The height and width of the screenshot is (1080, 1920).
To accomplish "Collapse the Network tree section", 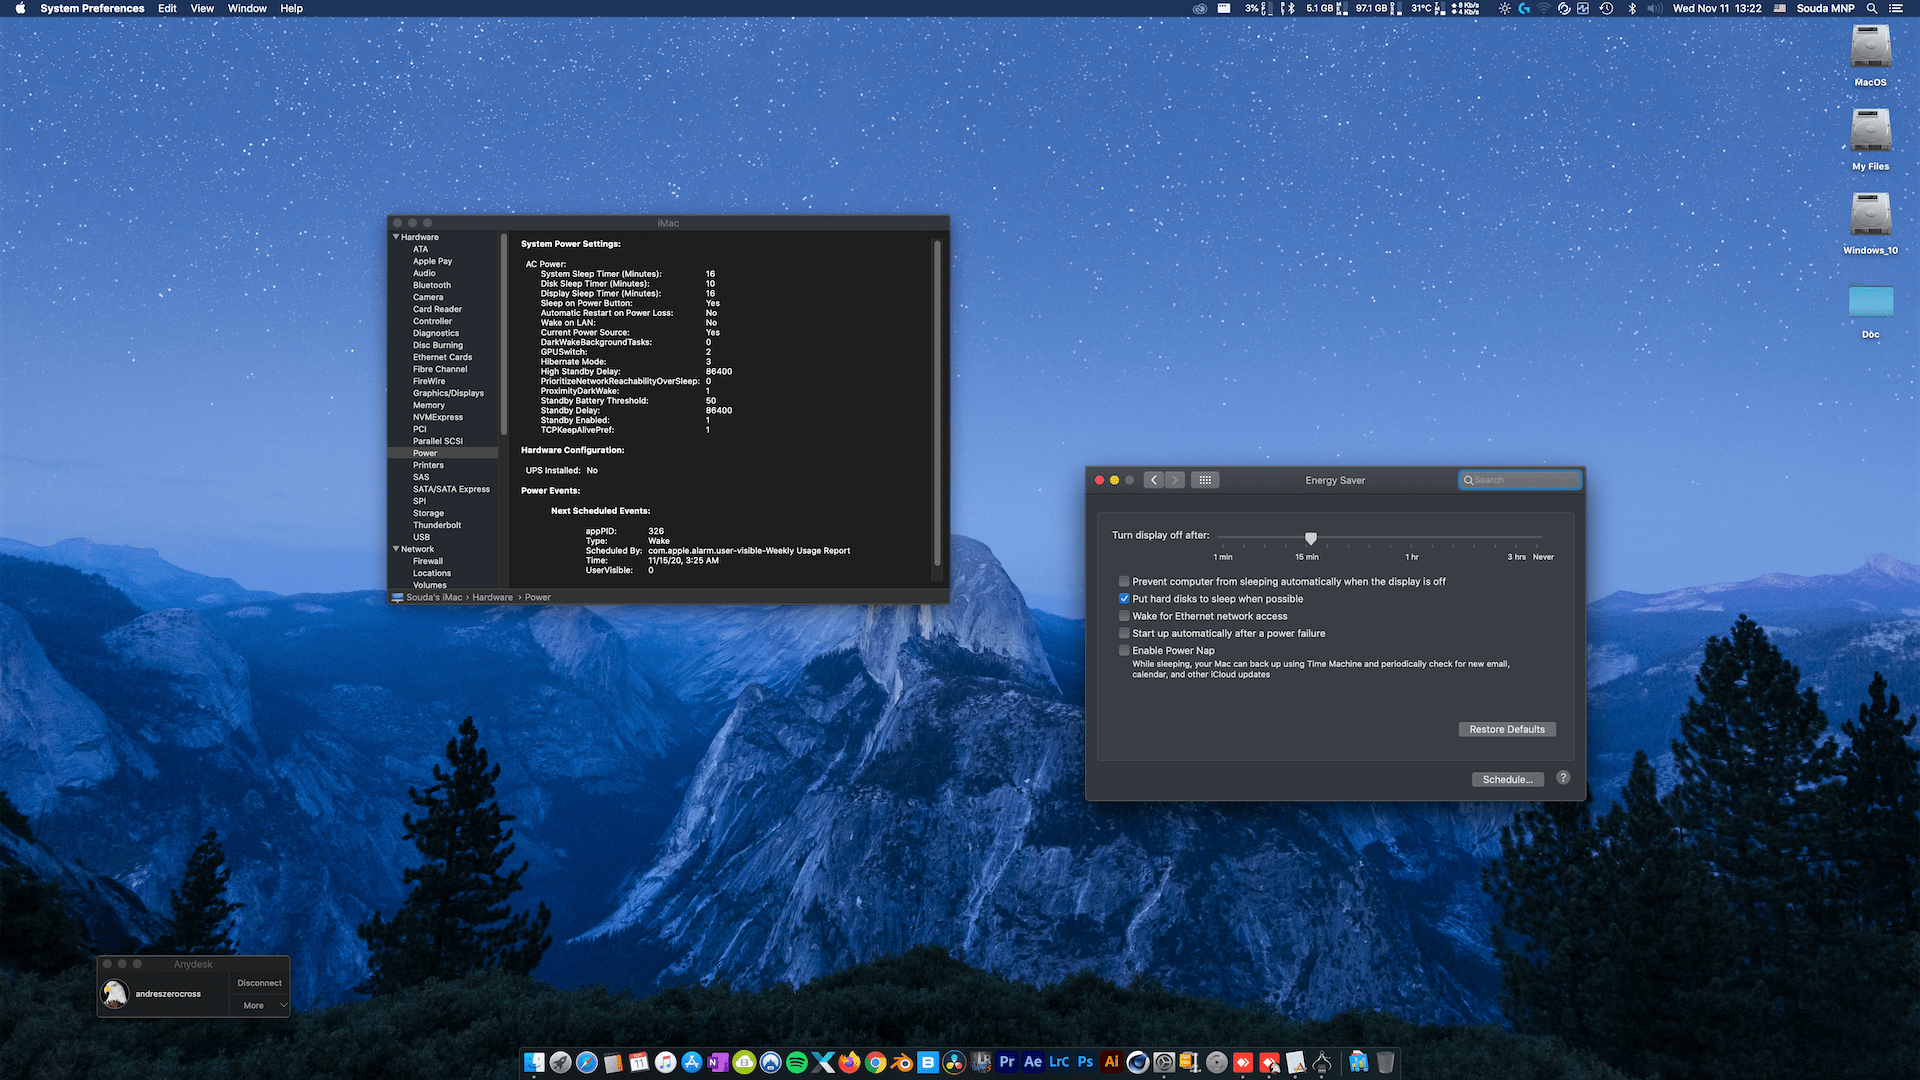I will [x=396, y=549].
